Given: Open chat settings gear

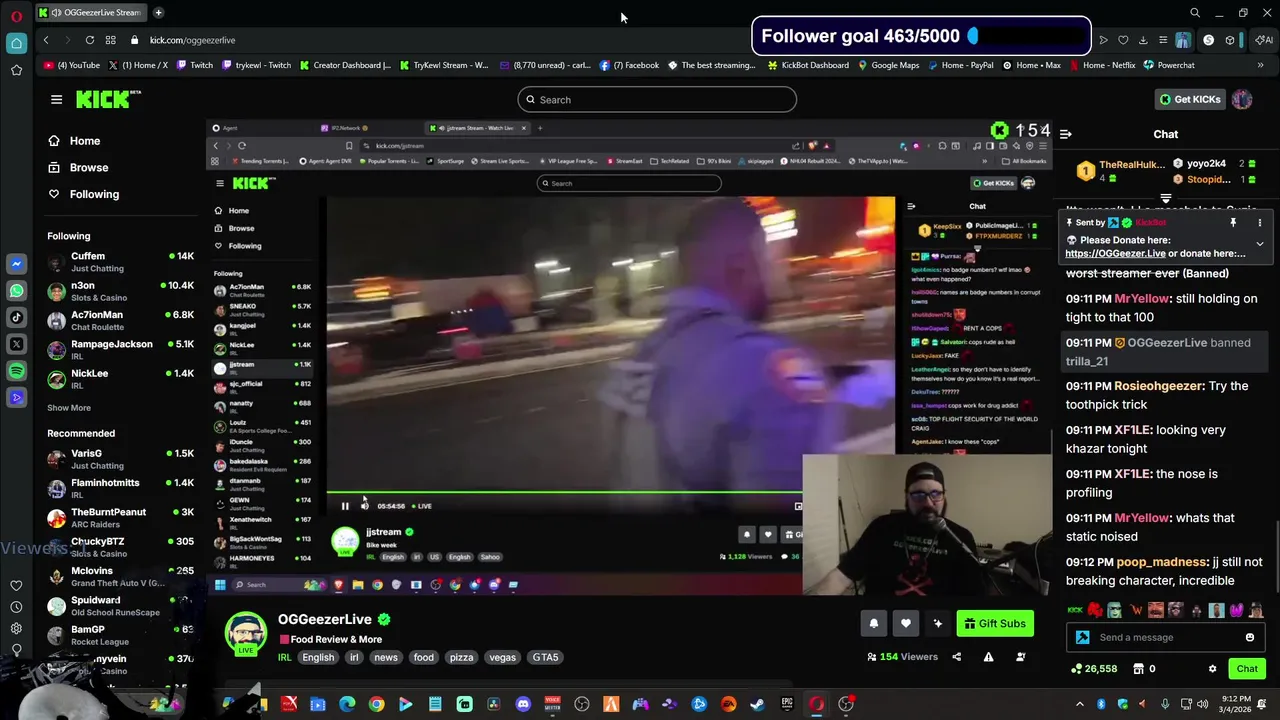Looking at the screenshot, I should coord(1212,669).
